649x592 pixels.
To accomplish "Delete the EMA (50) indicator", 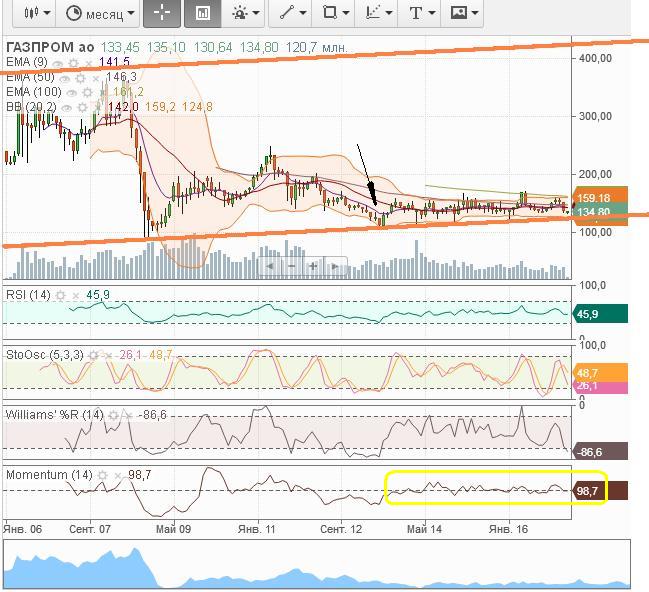I will tap(96, 79).
